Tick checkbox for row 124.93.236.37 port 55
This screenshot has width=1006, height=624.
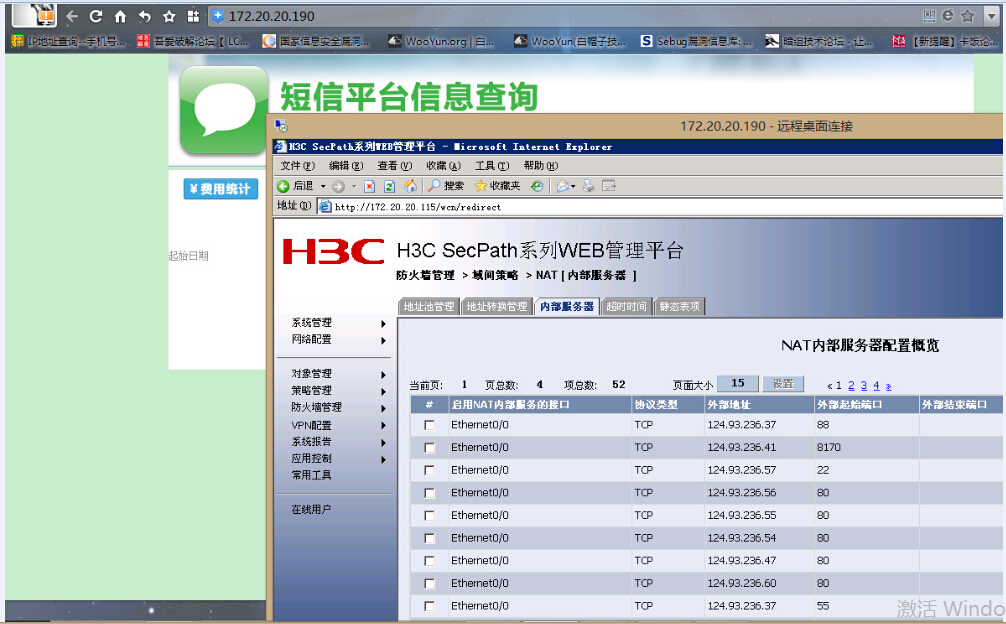point(429,606)
